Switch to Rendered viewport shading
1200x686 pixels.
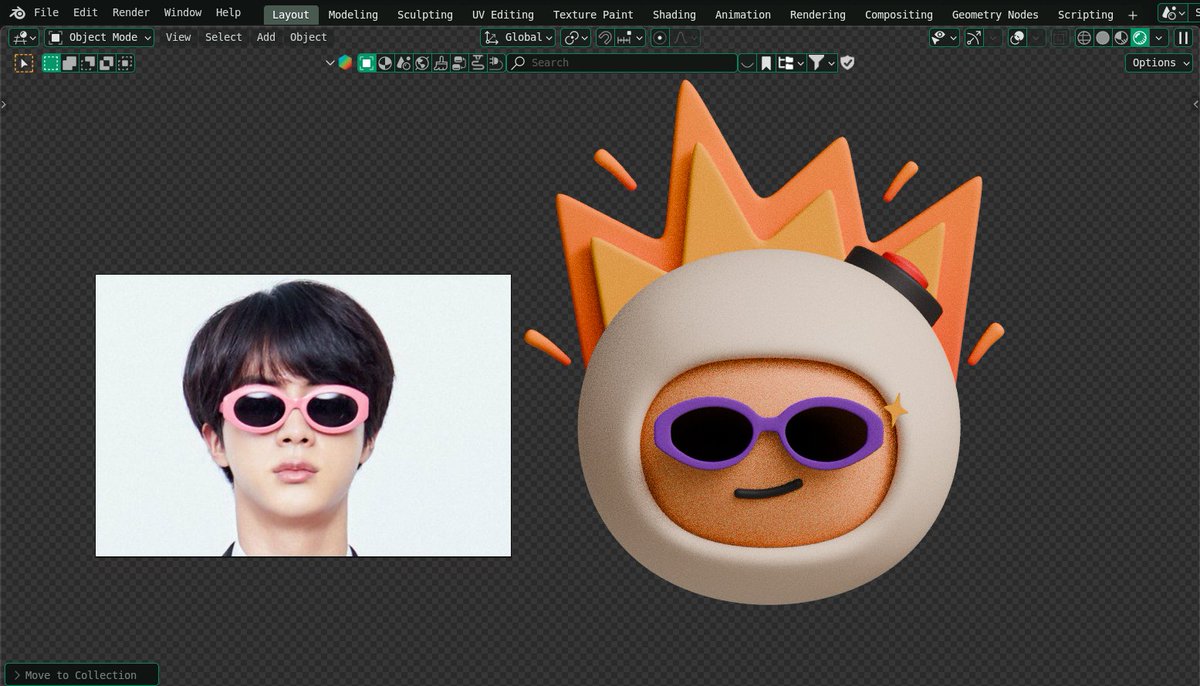tap(1139, 37)
